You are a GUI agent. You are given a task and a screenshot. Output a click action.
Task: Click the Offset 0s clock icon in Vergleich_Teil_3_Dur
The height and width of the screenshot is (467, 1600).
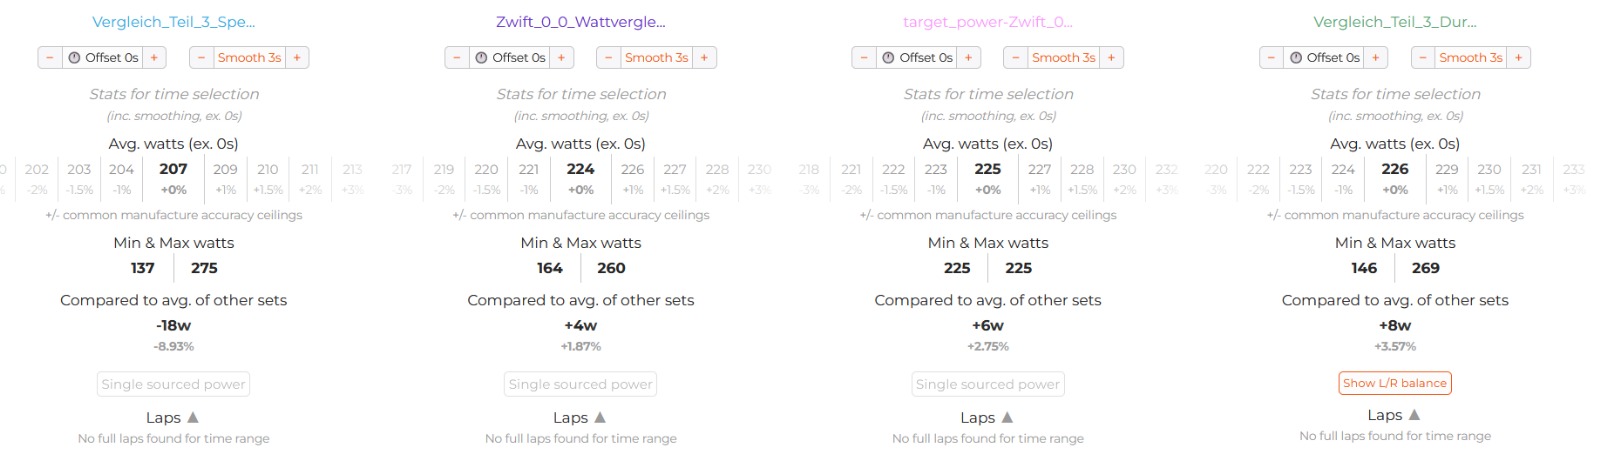[1297, 58]
